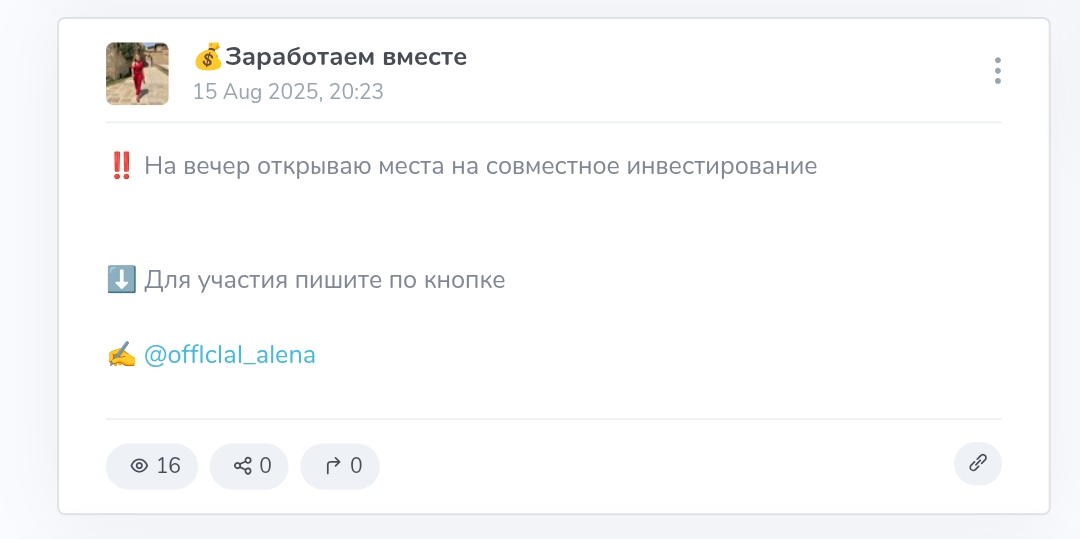Click the views count number 16
Image resolution: width=1080 pixels, height=539 pixels.
[168, 466]
